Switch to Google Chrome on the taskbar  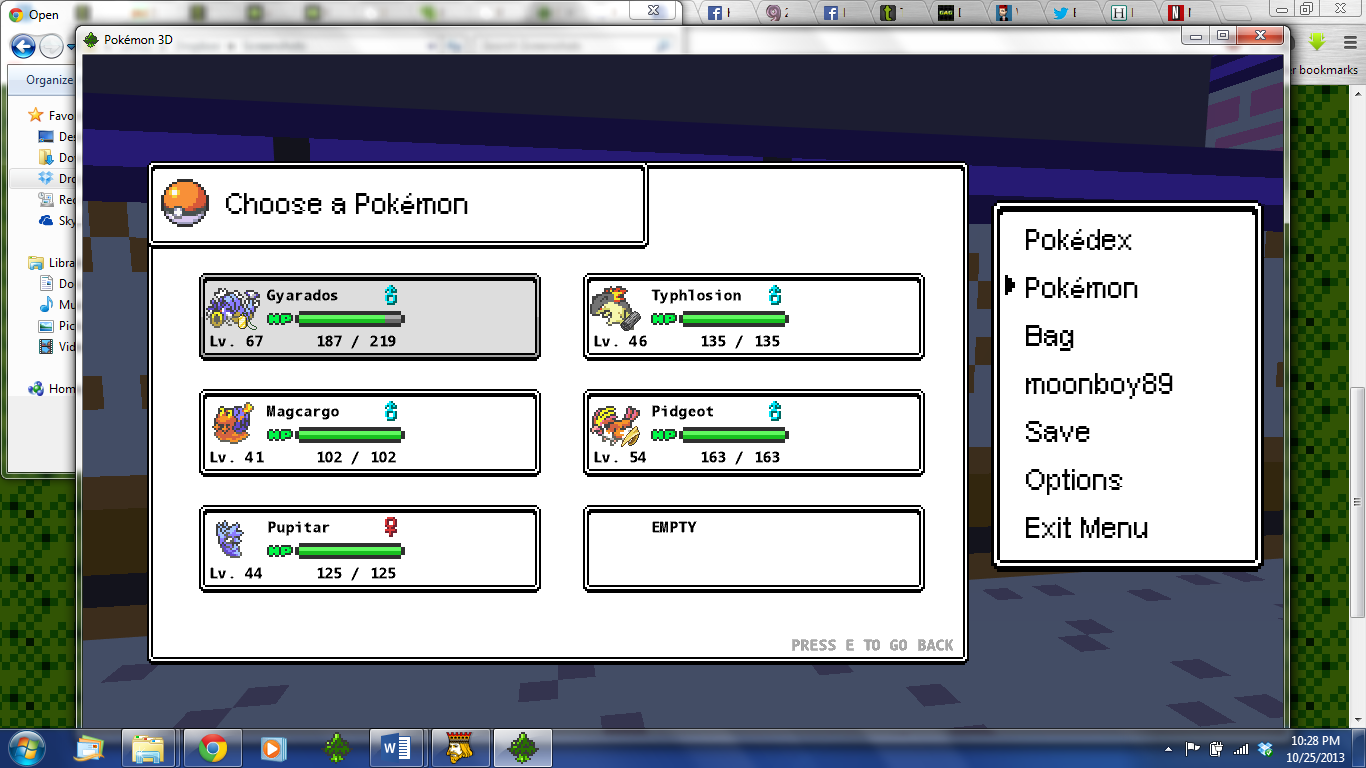tap(212, 748)
